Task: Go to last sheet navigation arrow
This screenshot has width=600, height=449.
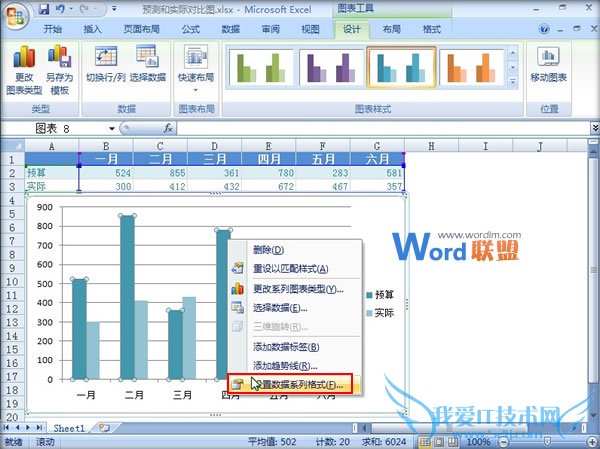Action: (39, 428)
